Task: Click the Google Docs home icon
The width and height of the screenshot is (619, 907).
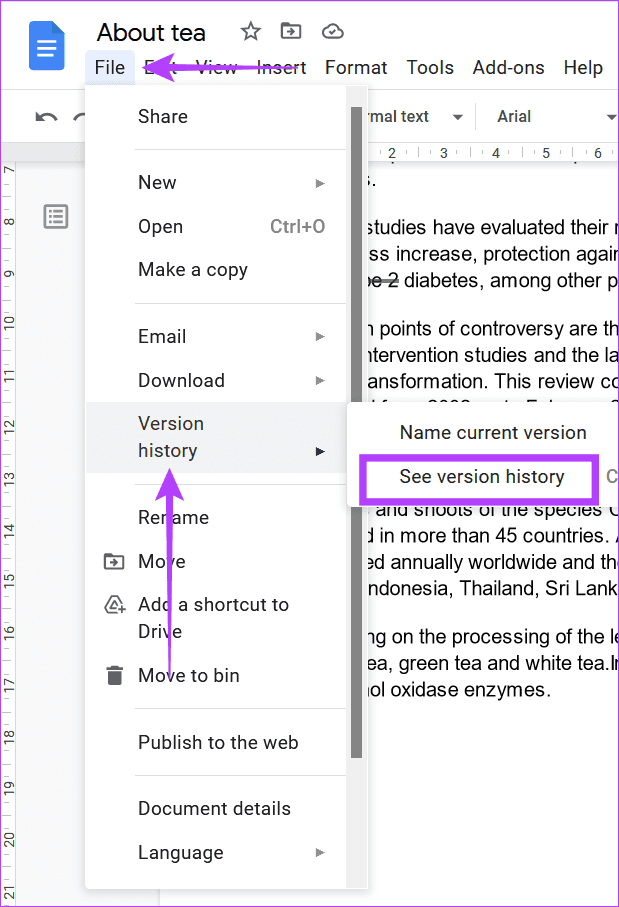Action: [x=47, y=46]
